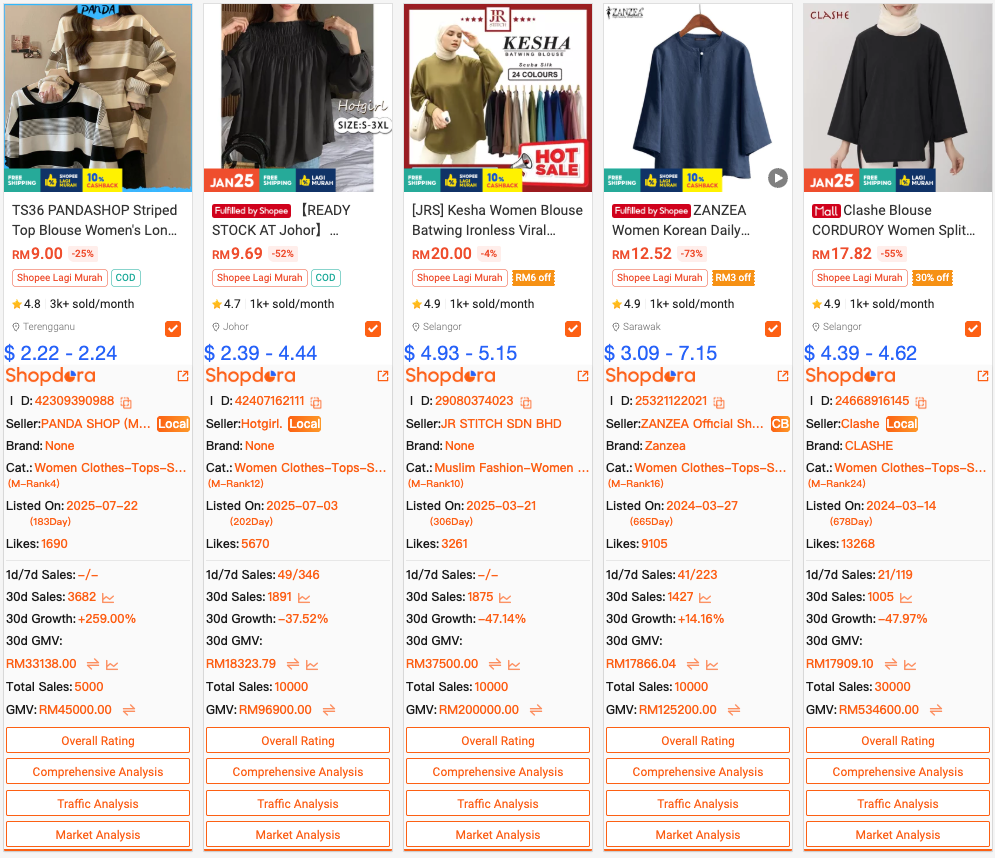Open Traffic Analysis for Hotgirl product
This screenshot has height=858, width=995.
(x=298, y=803)
